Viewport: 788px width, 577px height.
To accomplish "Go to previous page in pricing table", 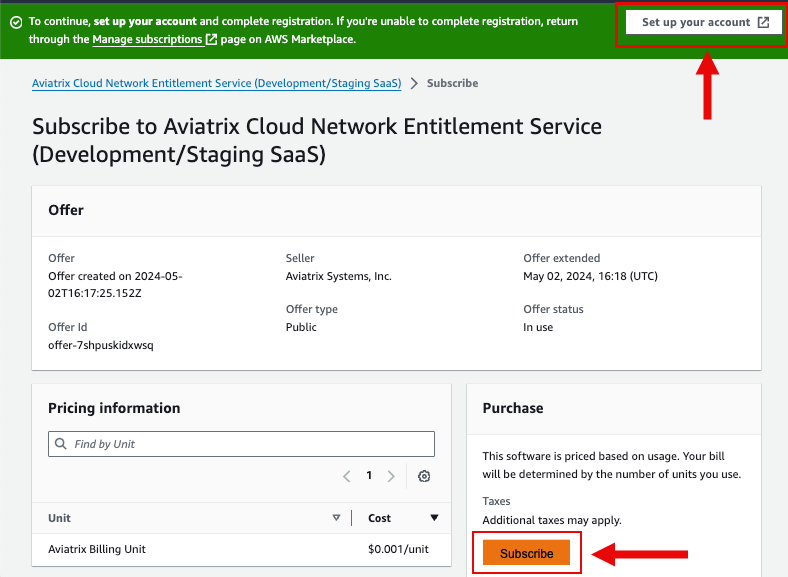I will pos(346,476).
